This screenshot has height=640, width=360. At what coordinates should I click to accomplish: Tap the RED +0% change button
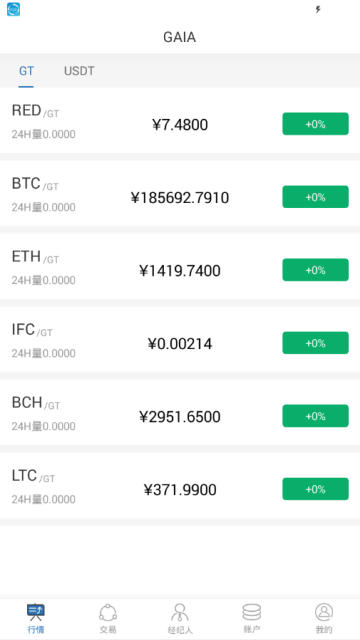click(x=316, y=124)
